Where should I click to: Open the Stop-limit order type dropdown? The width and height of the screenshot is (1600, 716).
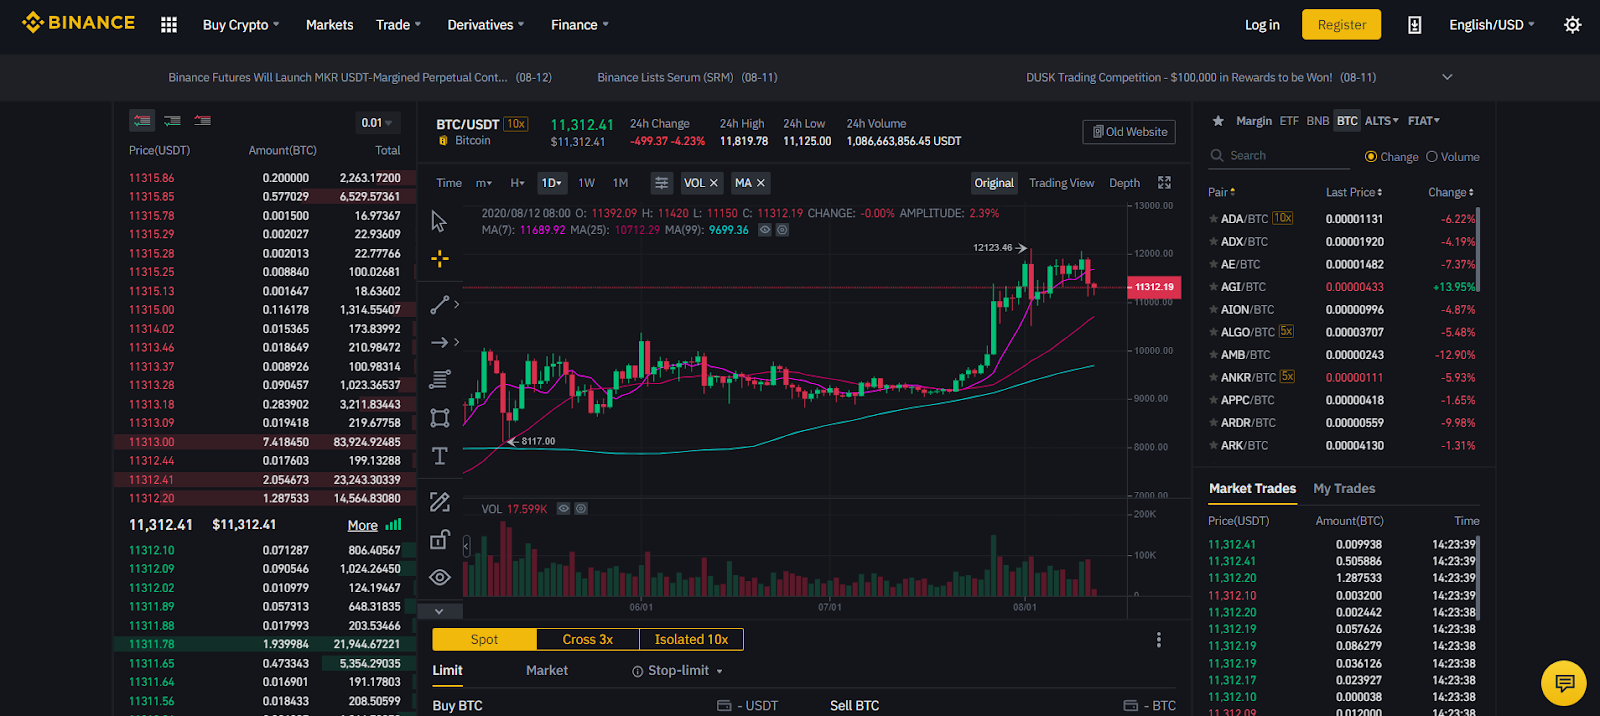pos(677,671)
